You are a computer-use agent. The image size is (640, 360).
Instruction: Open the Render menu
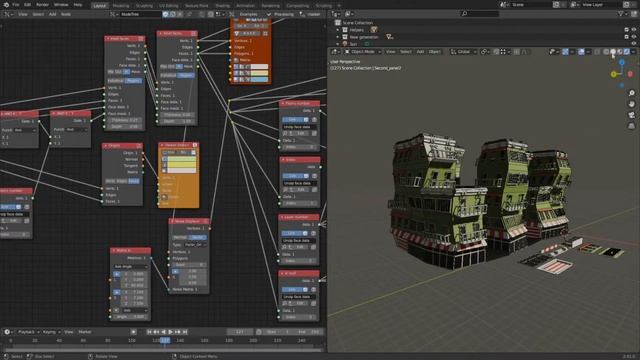(42, 5)
